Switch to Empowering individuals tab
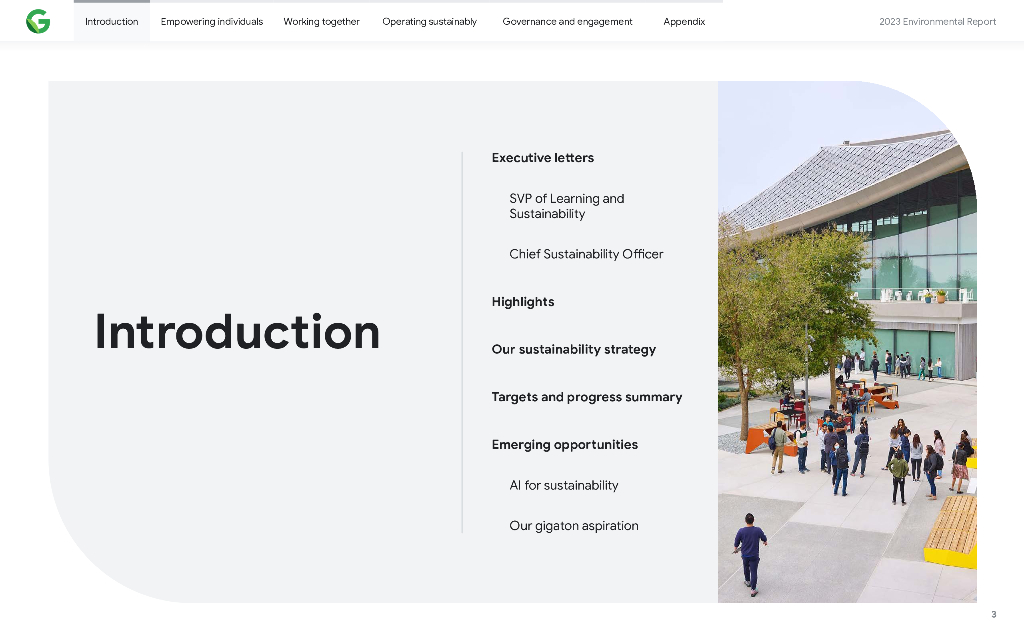 [x=212, y=22]
